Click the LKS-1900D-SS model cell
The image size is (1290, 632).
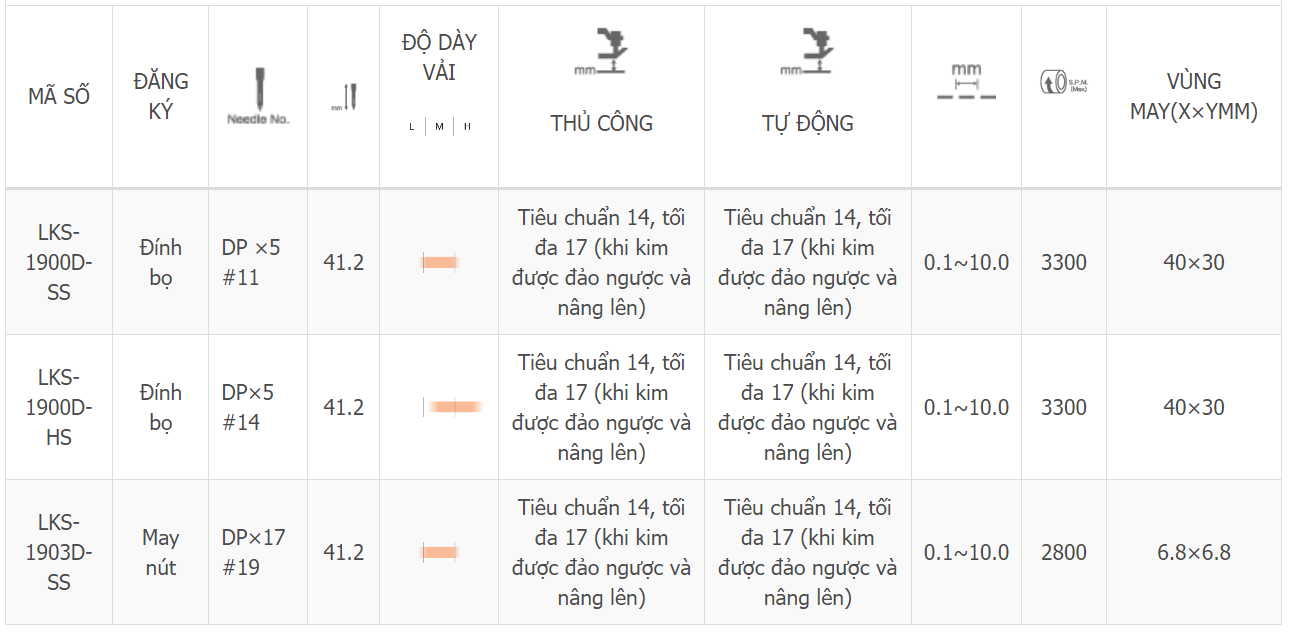pos(59,262)
